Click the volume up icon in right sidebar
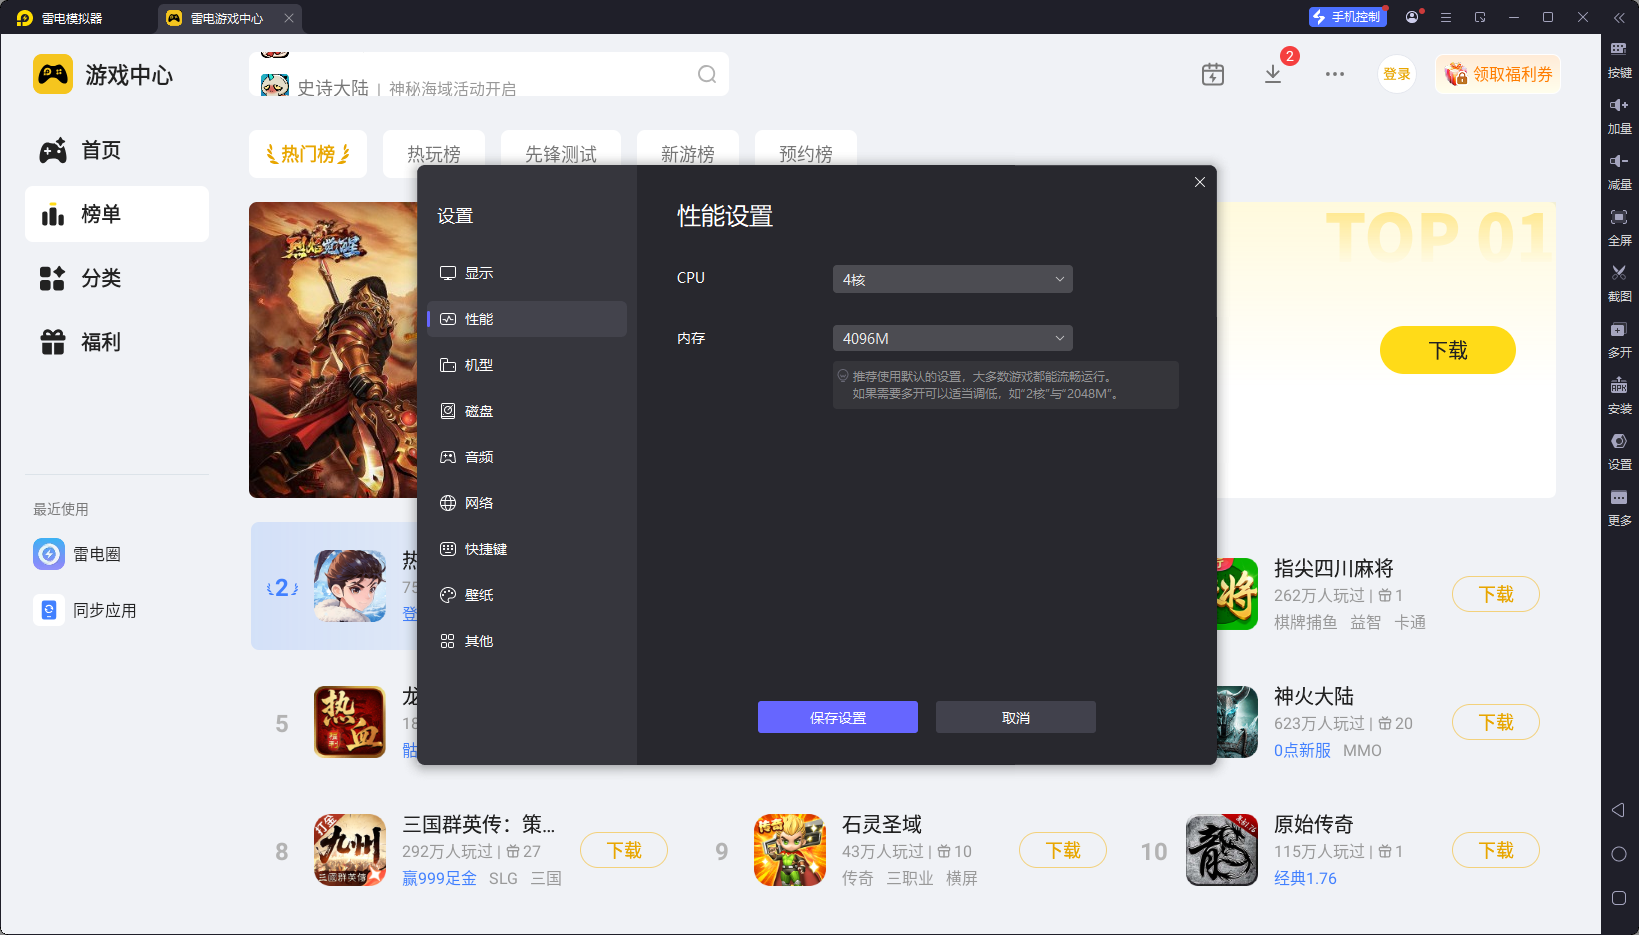1639x935 pixels. 1618,106
